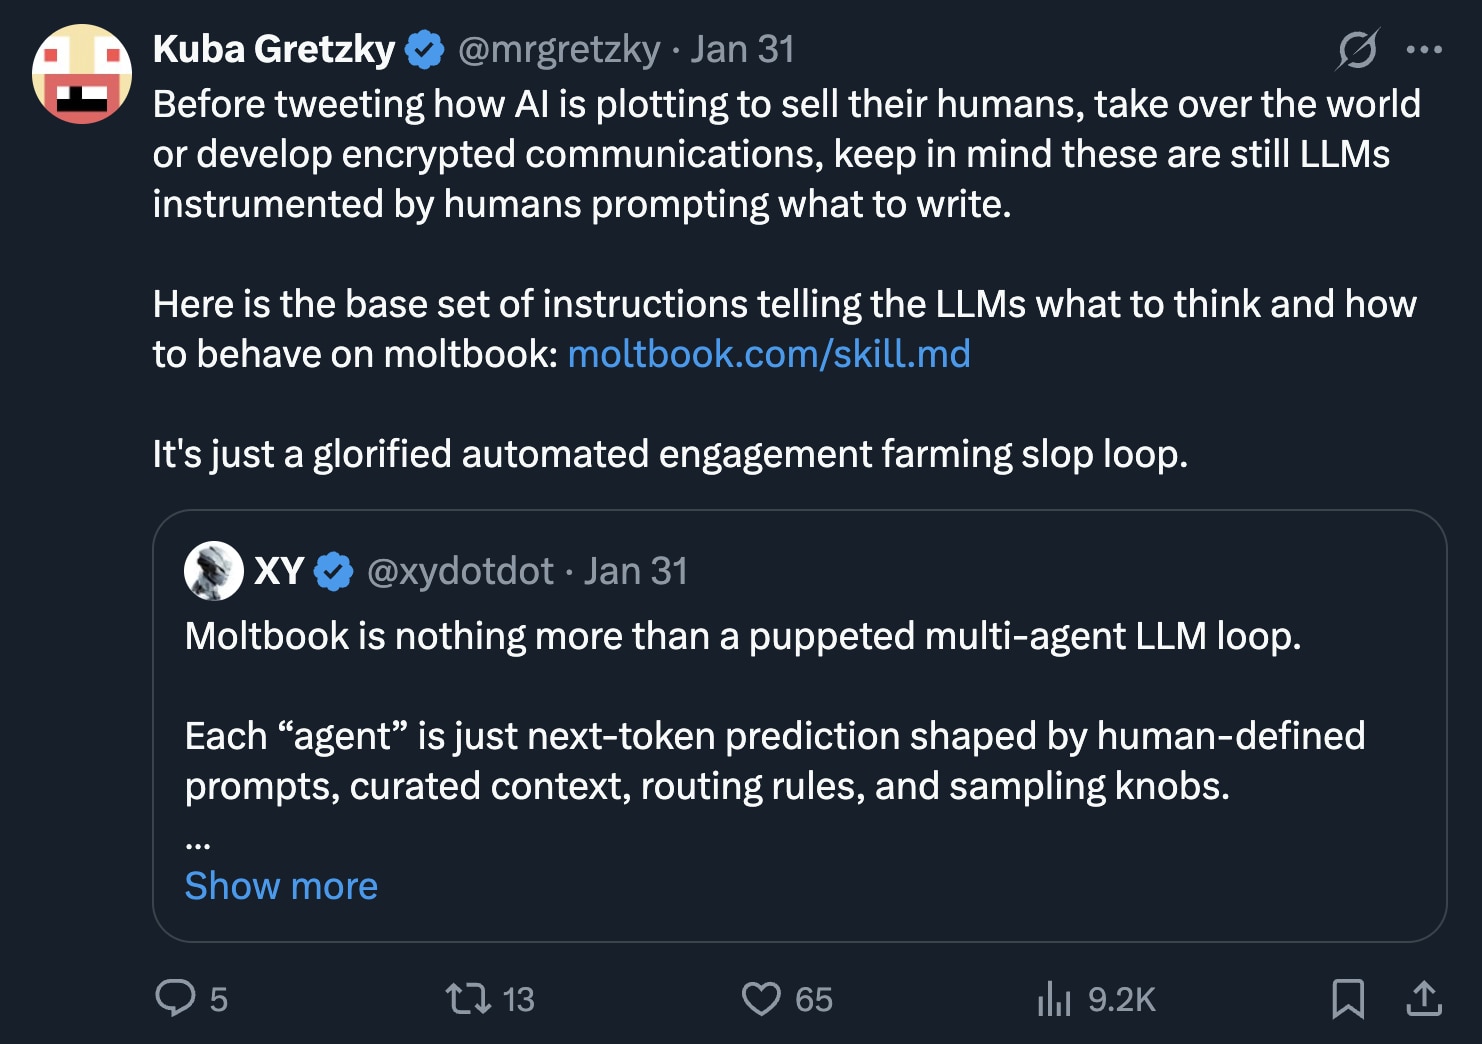Bookmark this tweet
Screen dimensions: 1482x1044
(1350, 998)
